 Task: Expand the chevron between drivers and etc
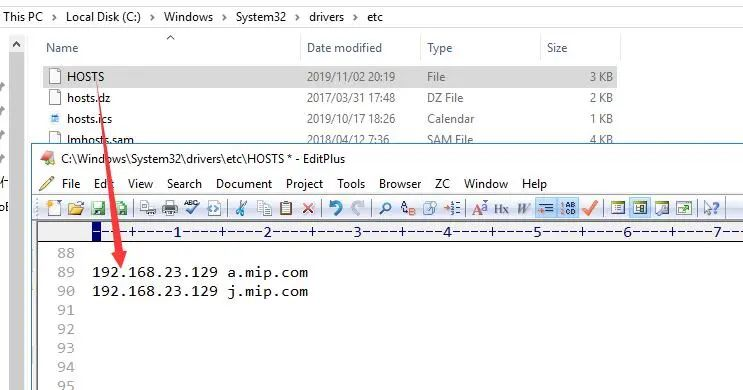[x=355, y=18]
